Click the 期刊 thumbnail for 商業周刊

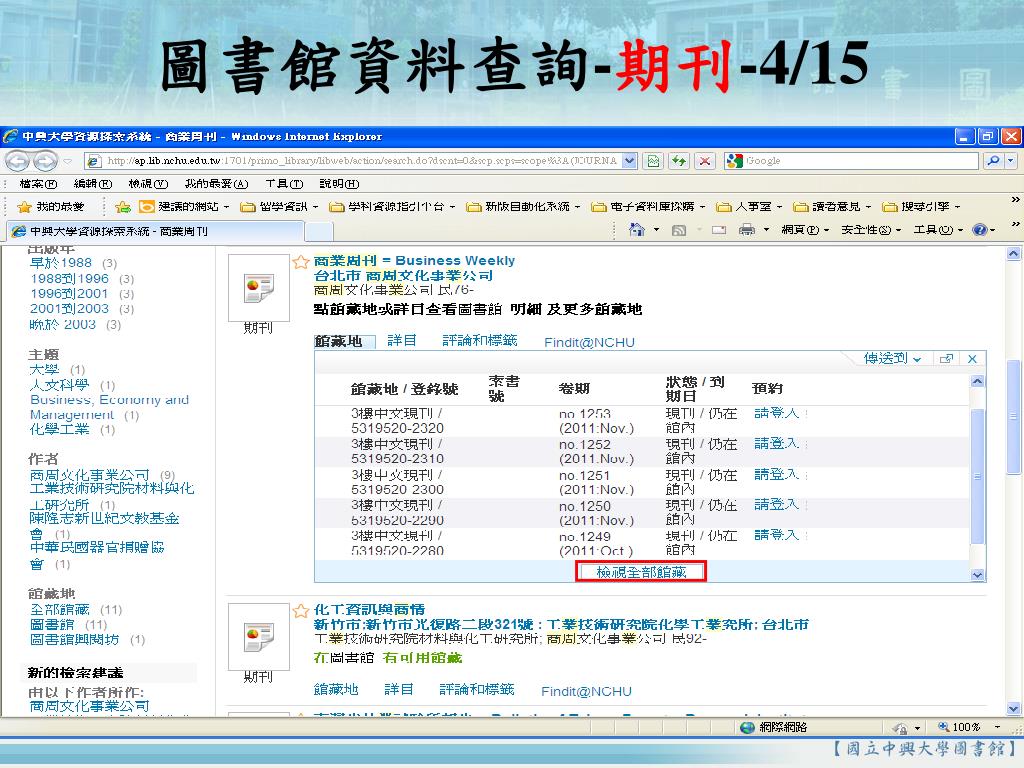259,287
